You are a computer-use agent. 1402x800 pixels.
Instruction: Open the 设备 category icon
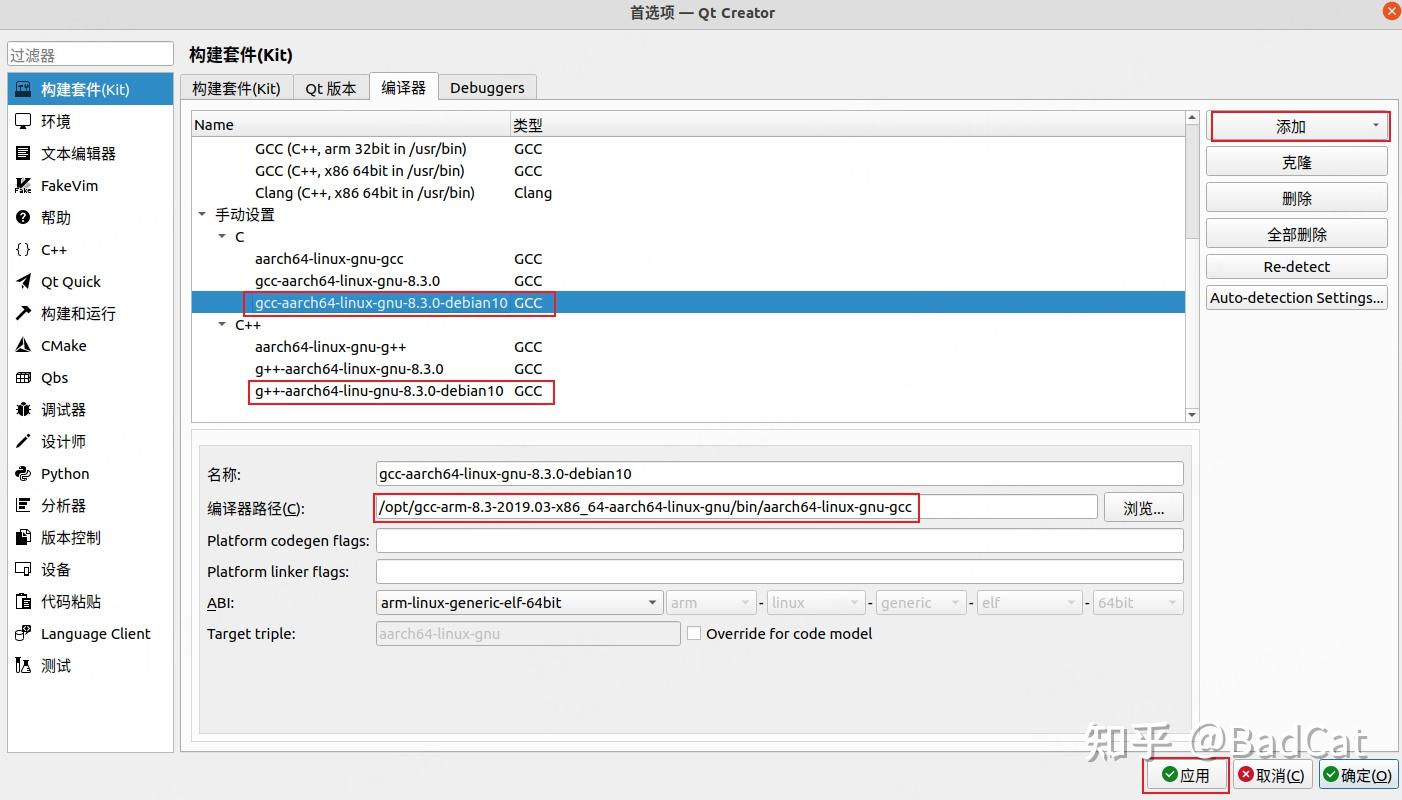(23, 569)
